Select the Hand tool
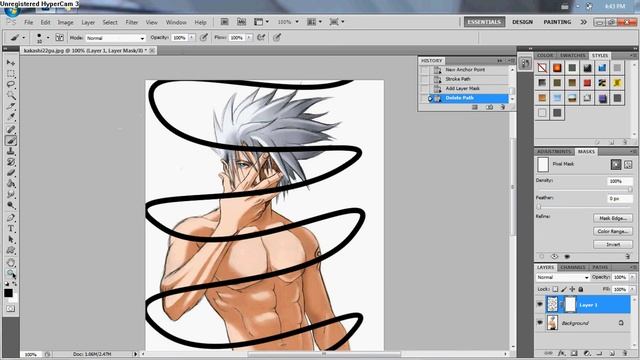The image size is (640, 360). click(x=11, y=262)
